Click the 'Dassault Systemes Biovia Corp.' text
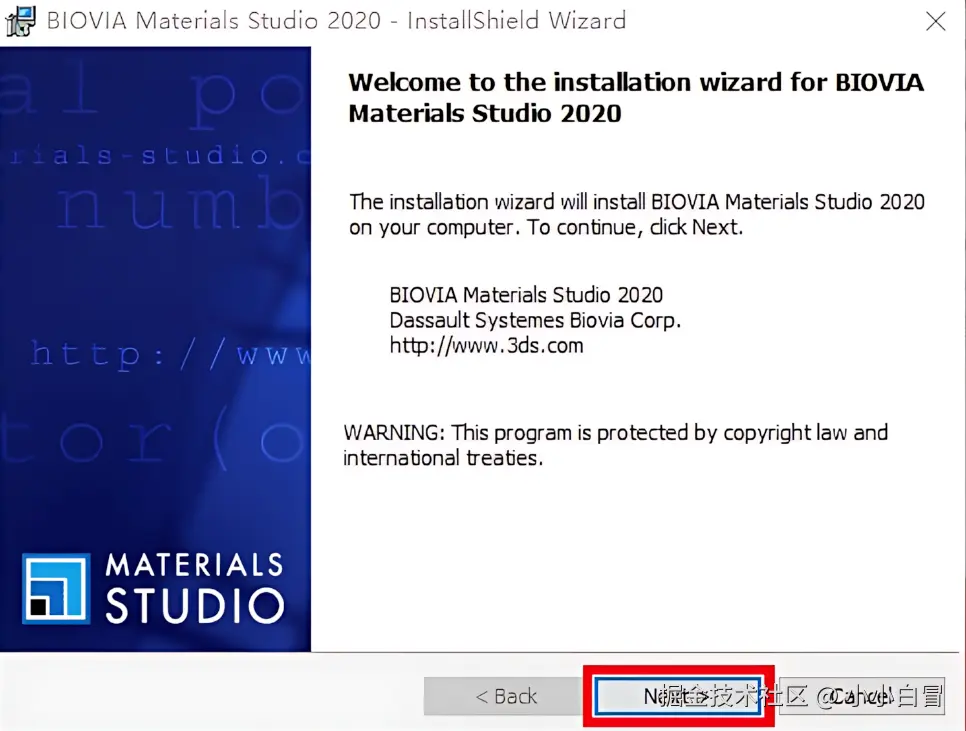 click(x=535, y=320)
